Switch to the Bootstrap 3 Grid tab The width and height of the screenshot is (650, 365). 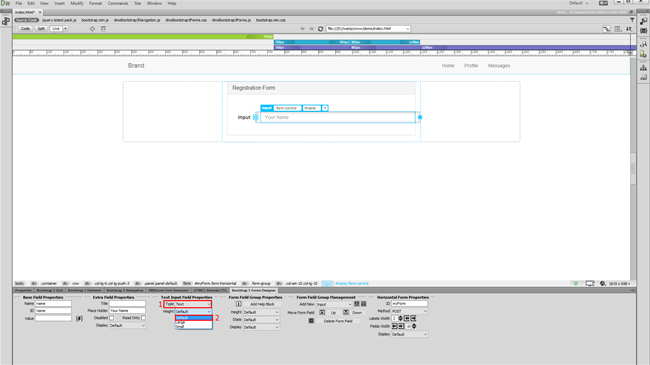click(50, 290)
